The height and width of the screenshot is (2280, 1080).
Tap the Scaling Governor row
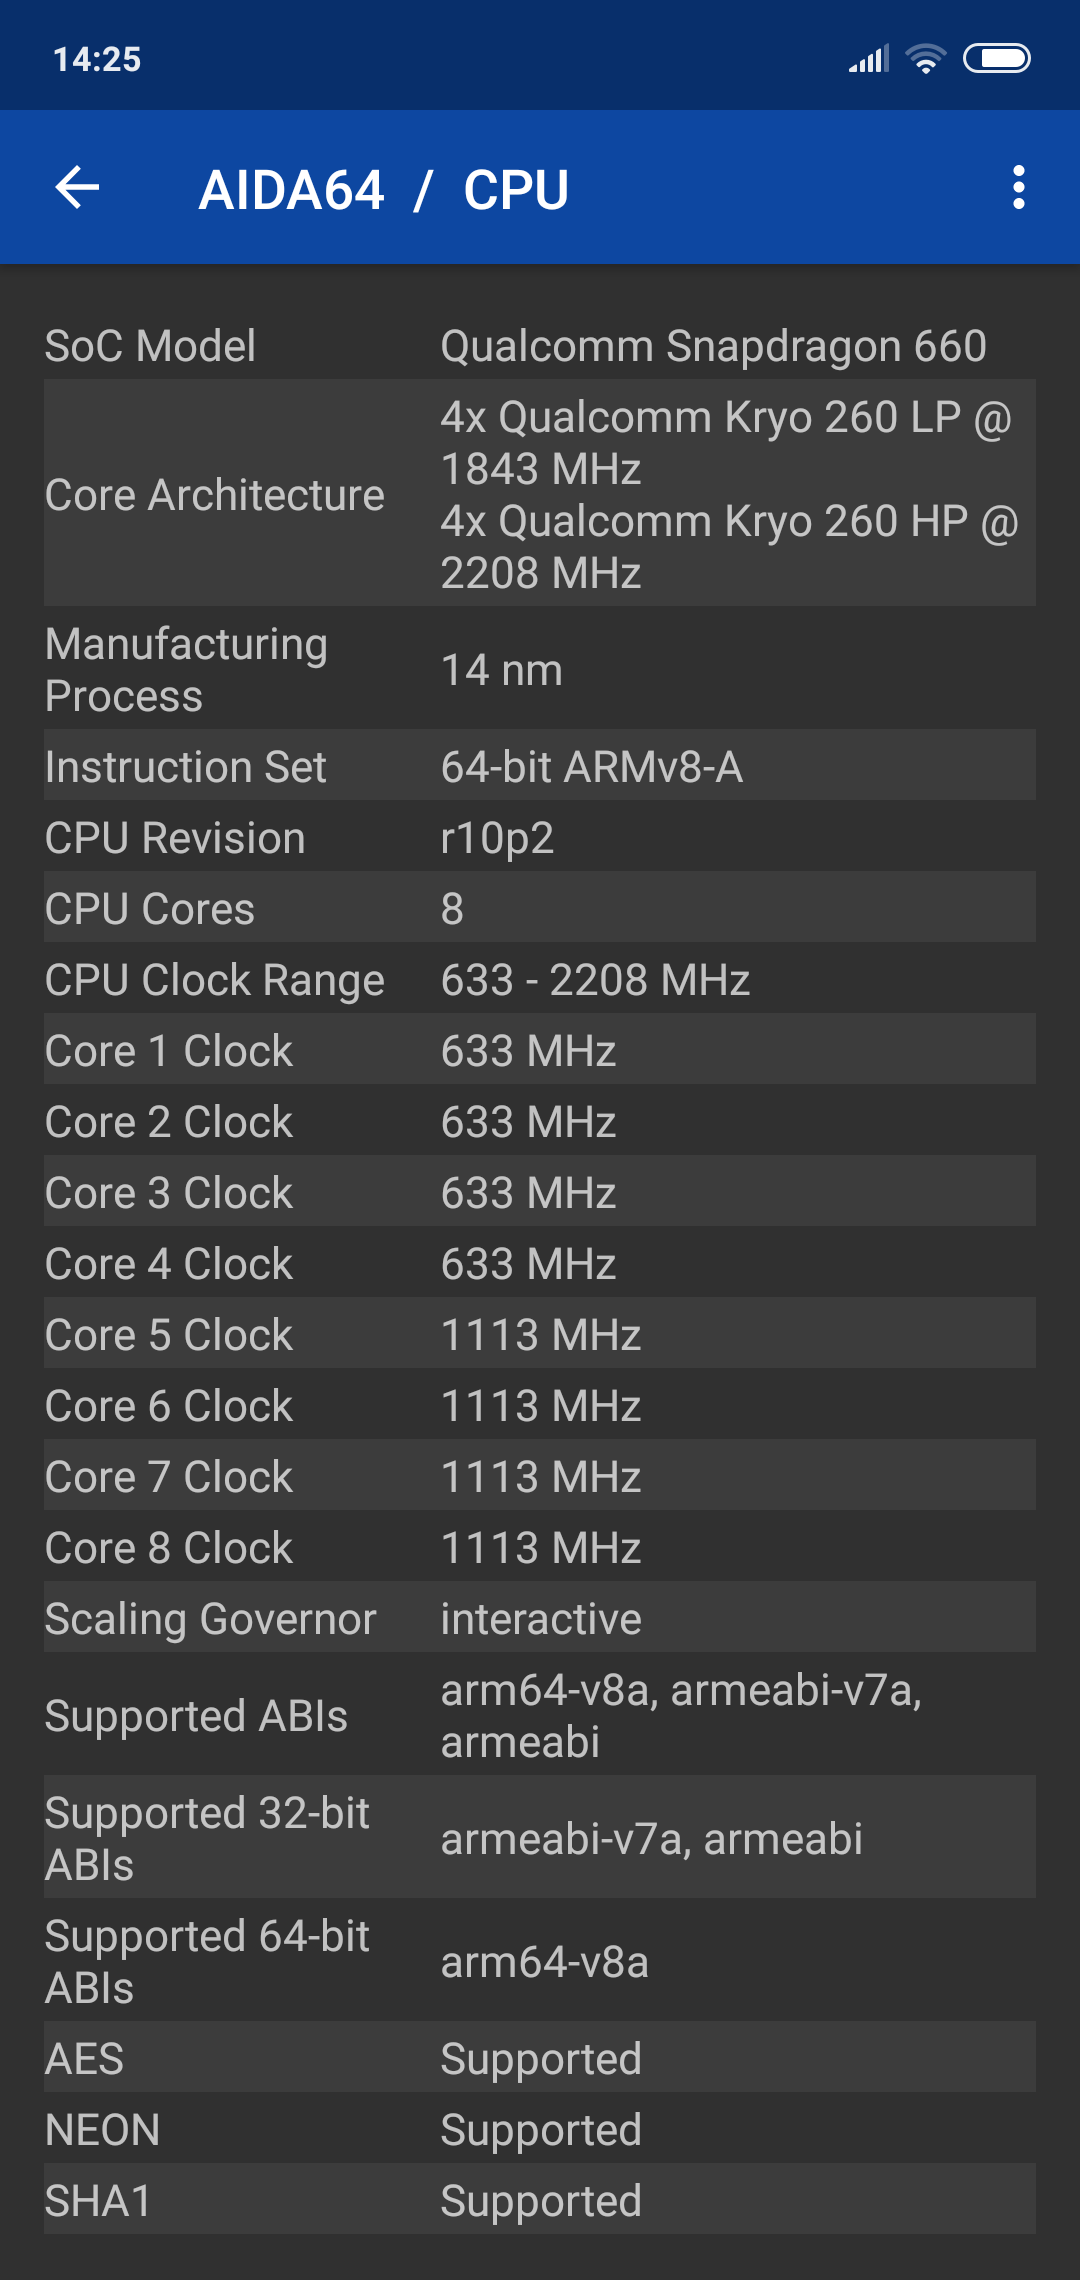coord(540,1619)
